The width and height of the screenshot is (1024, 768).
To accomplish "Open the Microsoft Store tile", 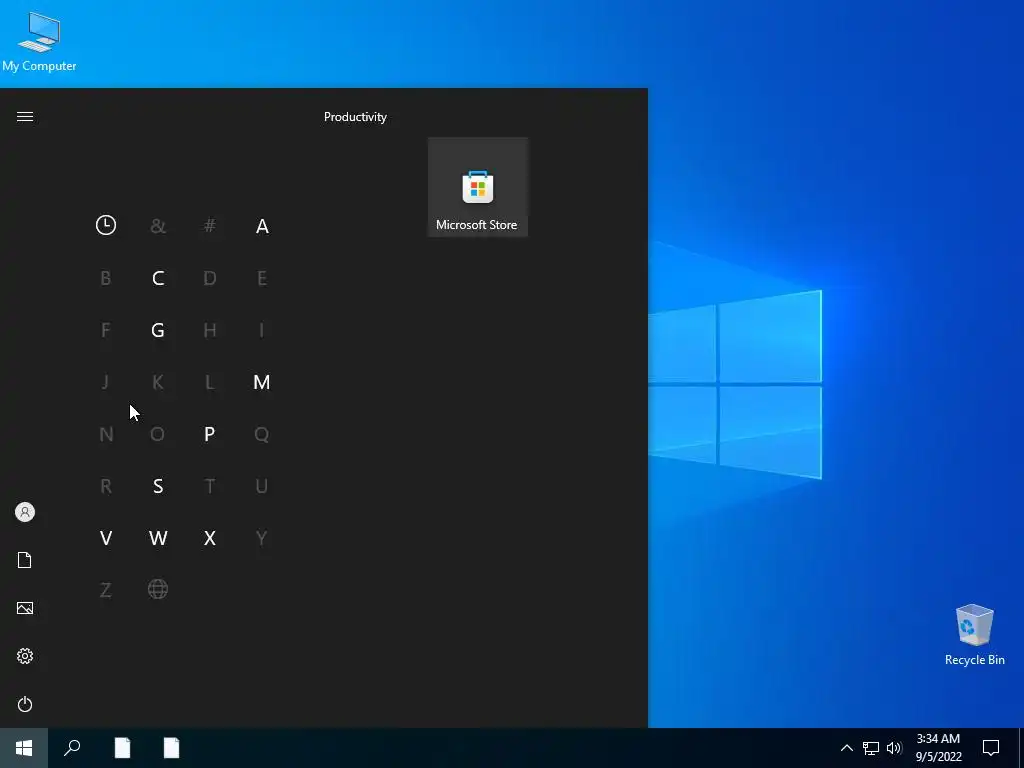I will [477, 187].
